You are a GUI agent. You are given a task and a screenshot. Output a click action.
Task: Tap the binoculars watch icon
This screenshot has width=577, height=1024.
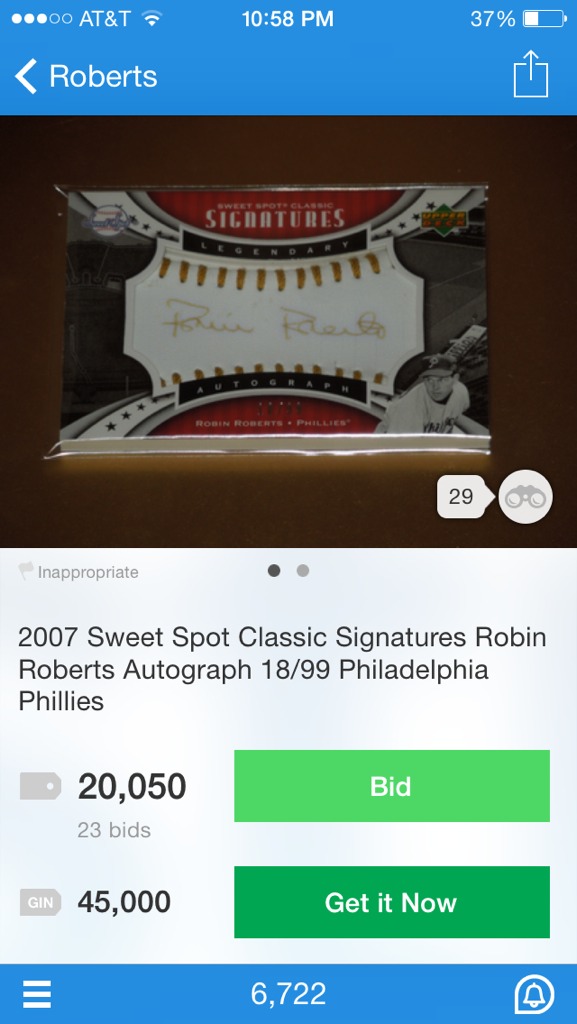click(525, 497)
